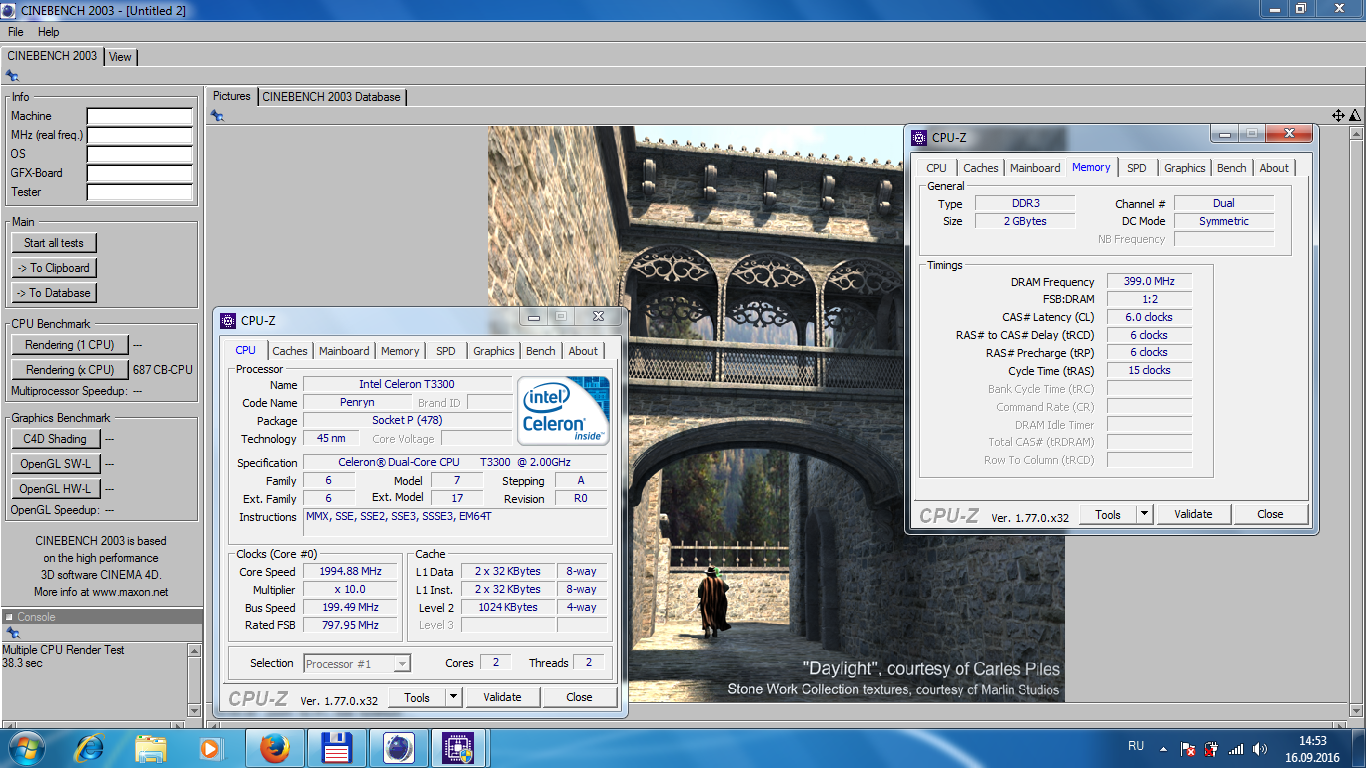Open the wireless network signal icon
This screenshot has width=1366, height=768.
(1236, 748)
